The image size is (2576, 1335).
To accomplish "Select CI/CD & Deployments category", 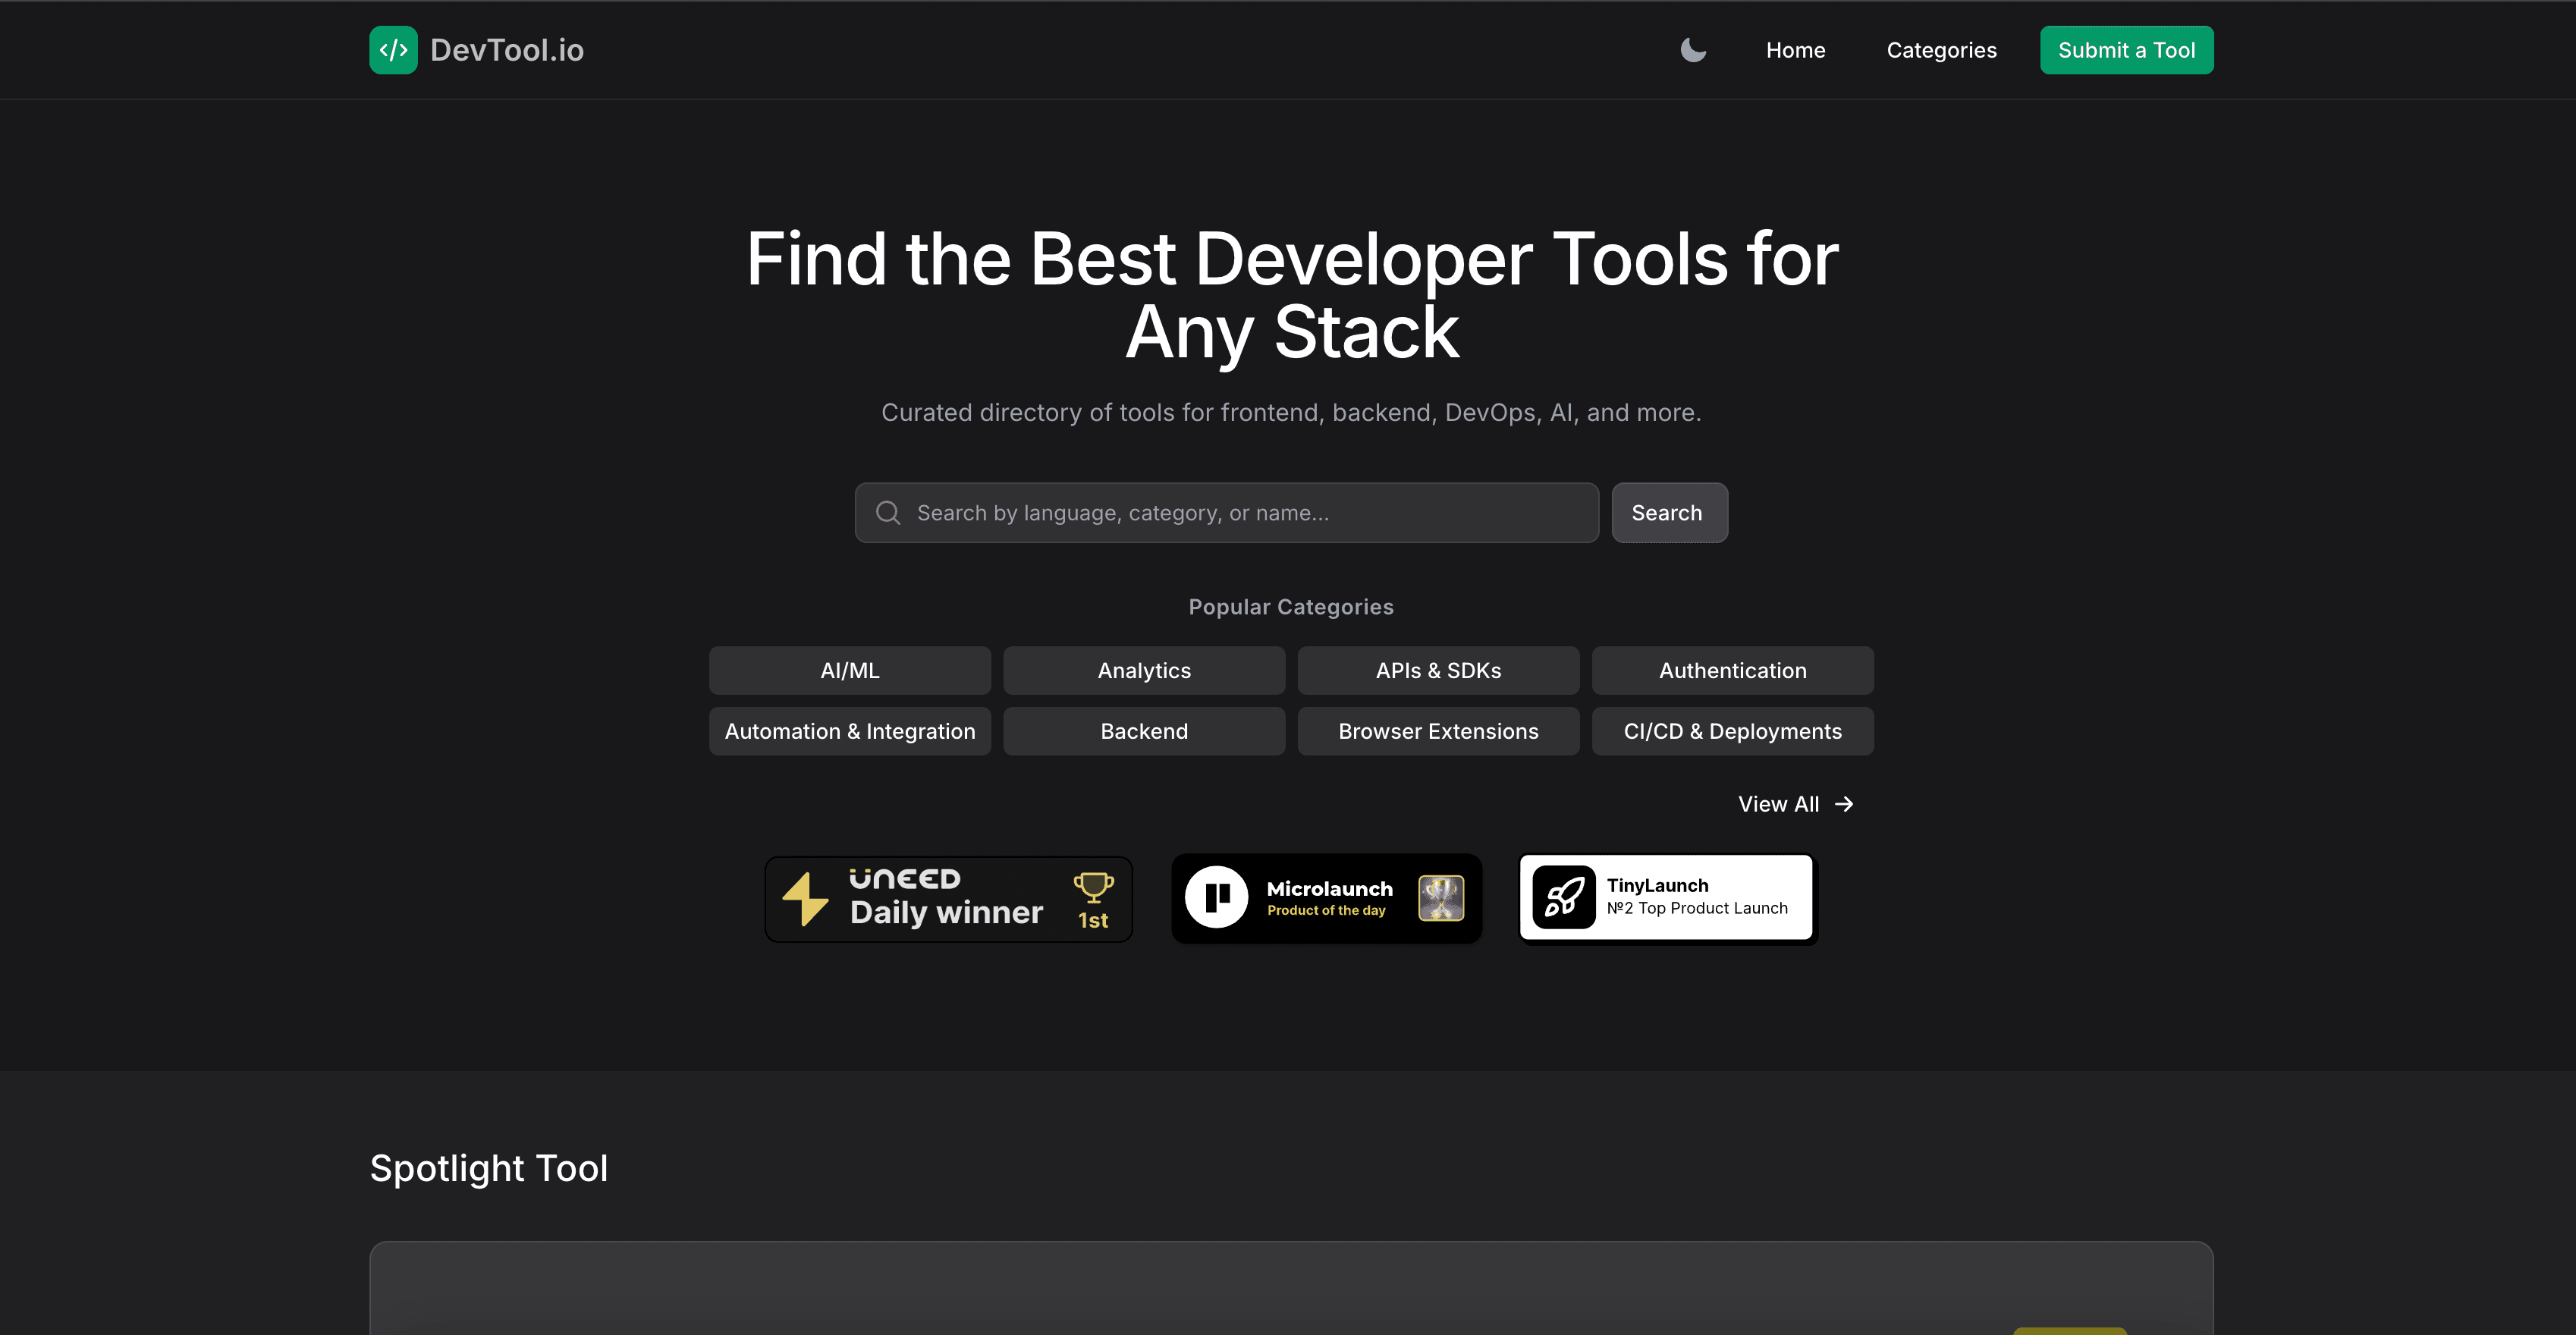I will tap(1732, 731).
